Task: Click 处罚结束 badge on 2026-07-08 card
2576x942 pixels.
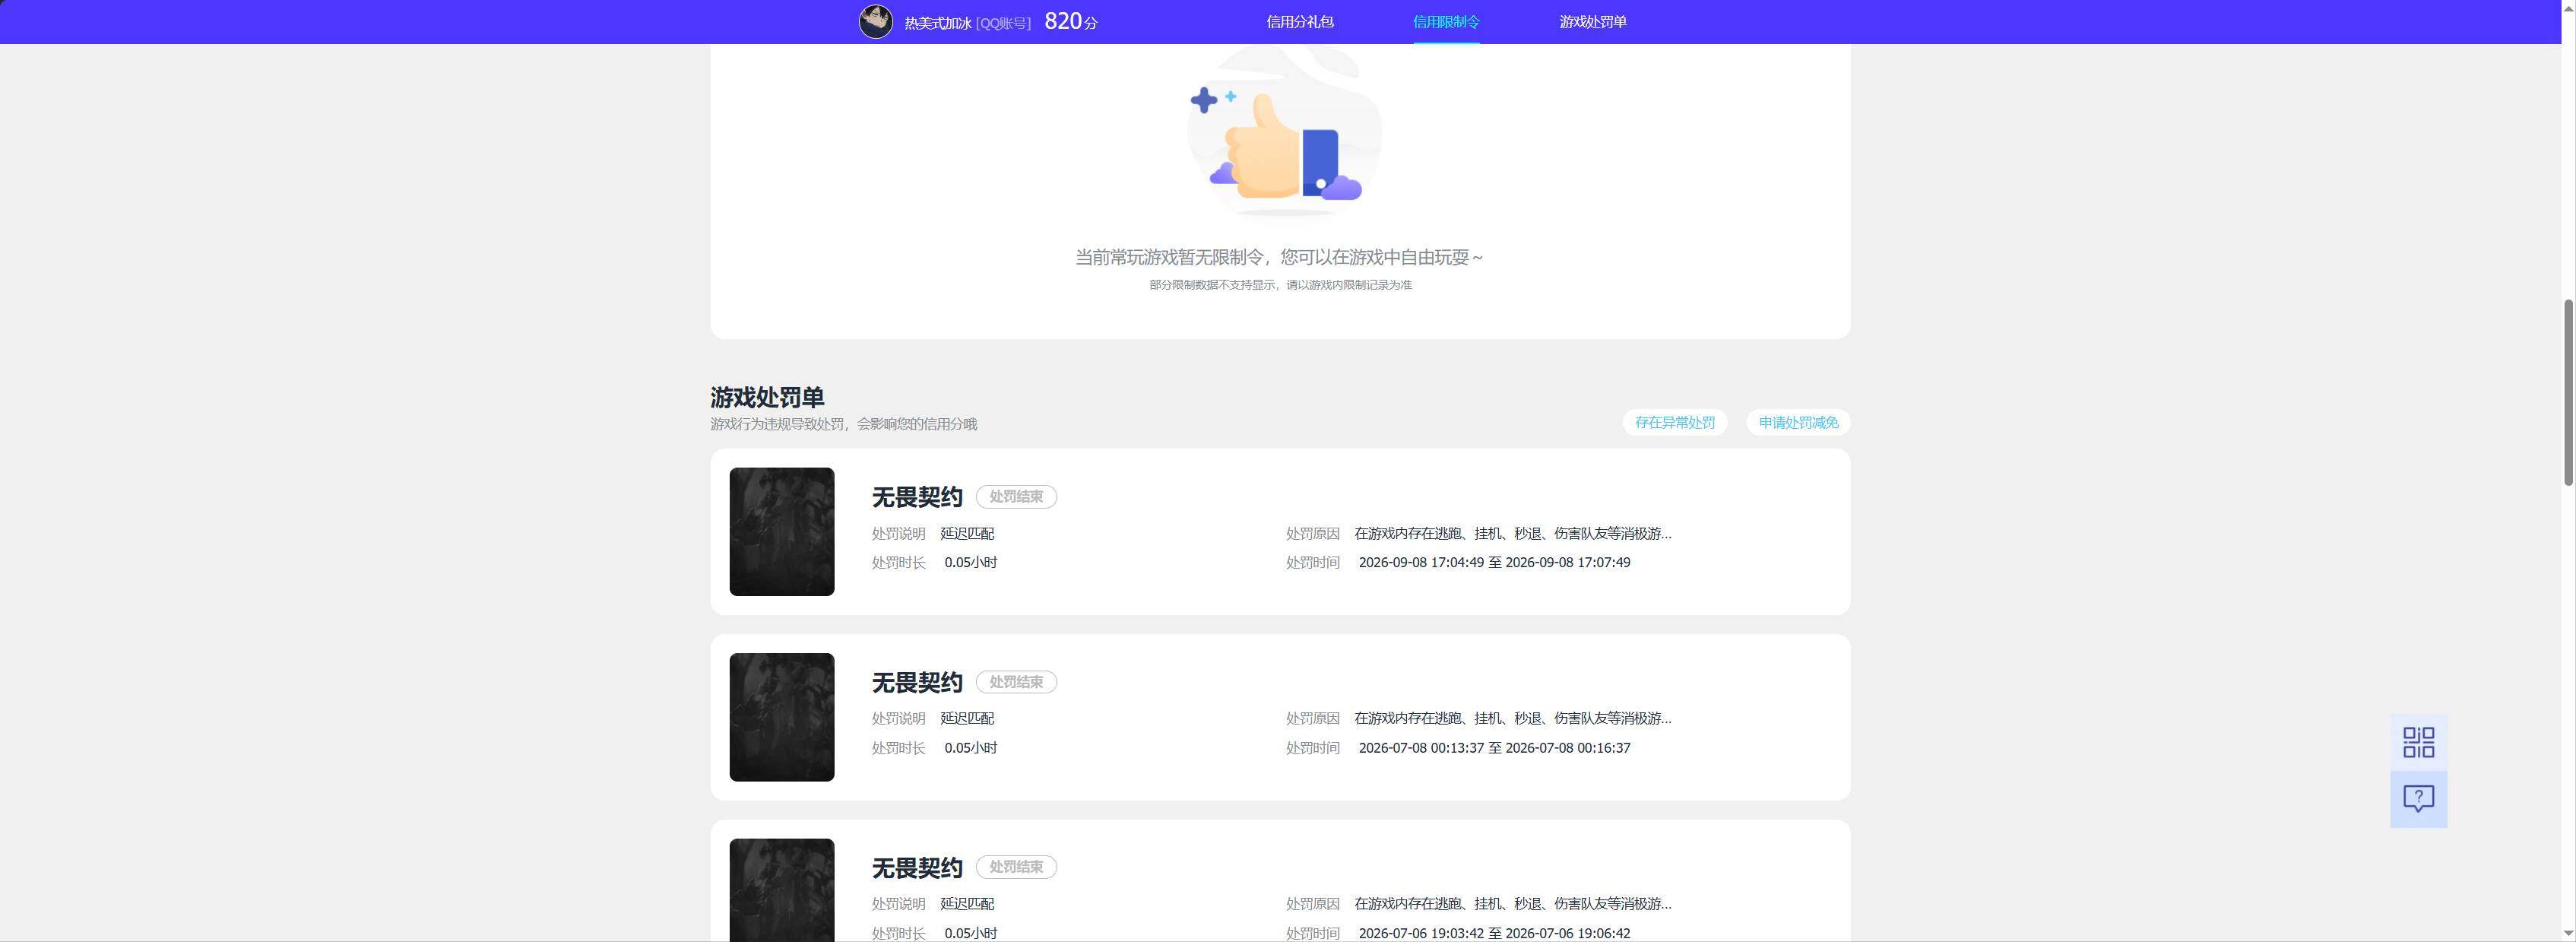Action: click(x=1016, y=682)
